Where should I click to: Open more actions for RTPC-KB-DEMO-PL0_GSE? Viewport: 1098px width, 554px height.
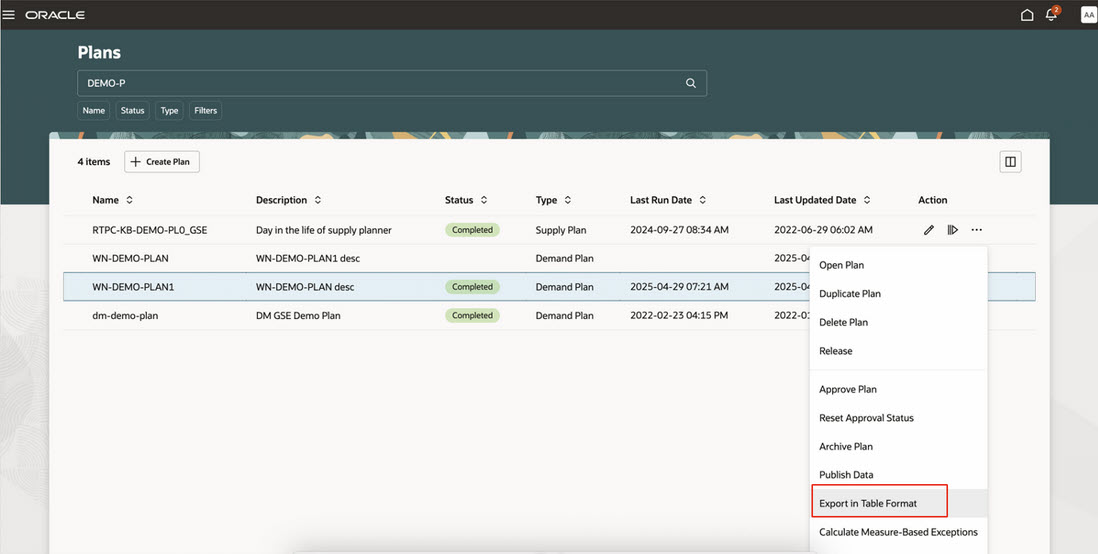point(977,230)
